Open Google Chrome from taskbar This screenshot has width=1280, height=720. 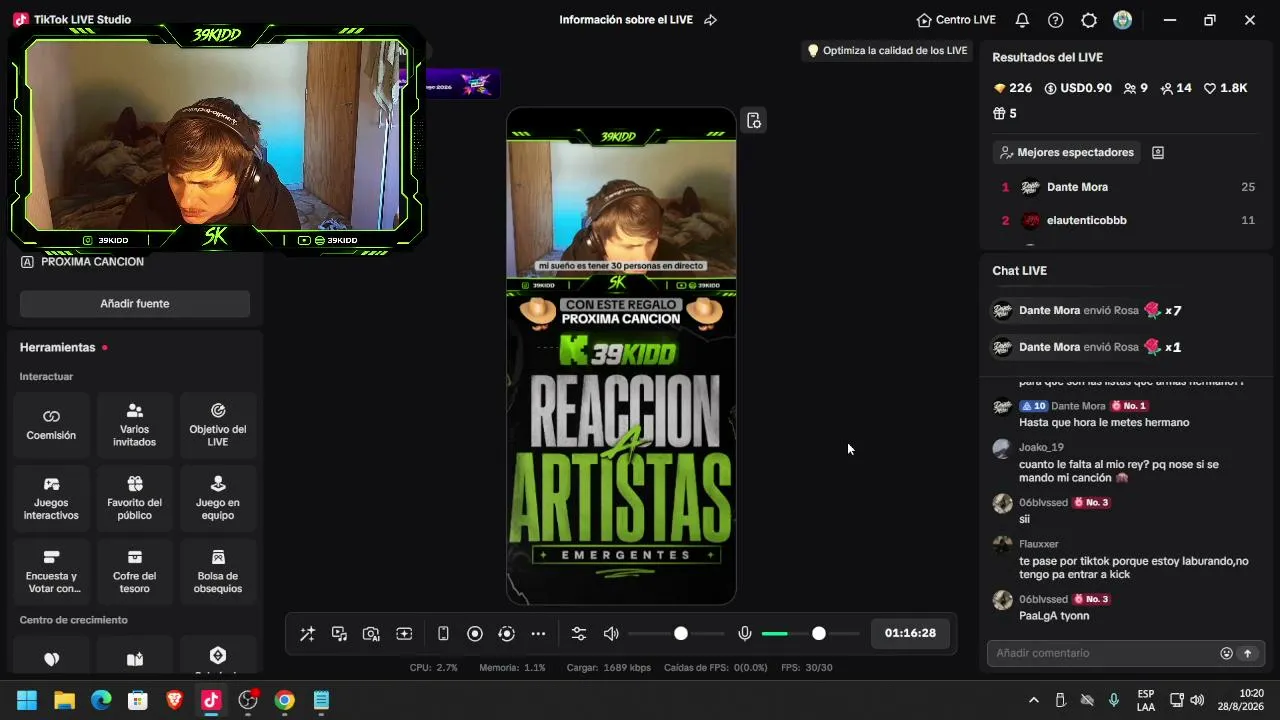(285, 700)
